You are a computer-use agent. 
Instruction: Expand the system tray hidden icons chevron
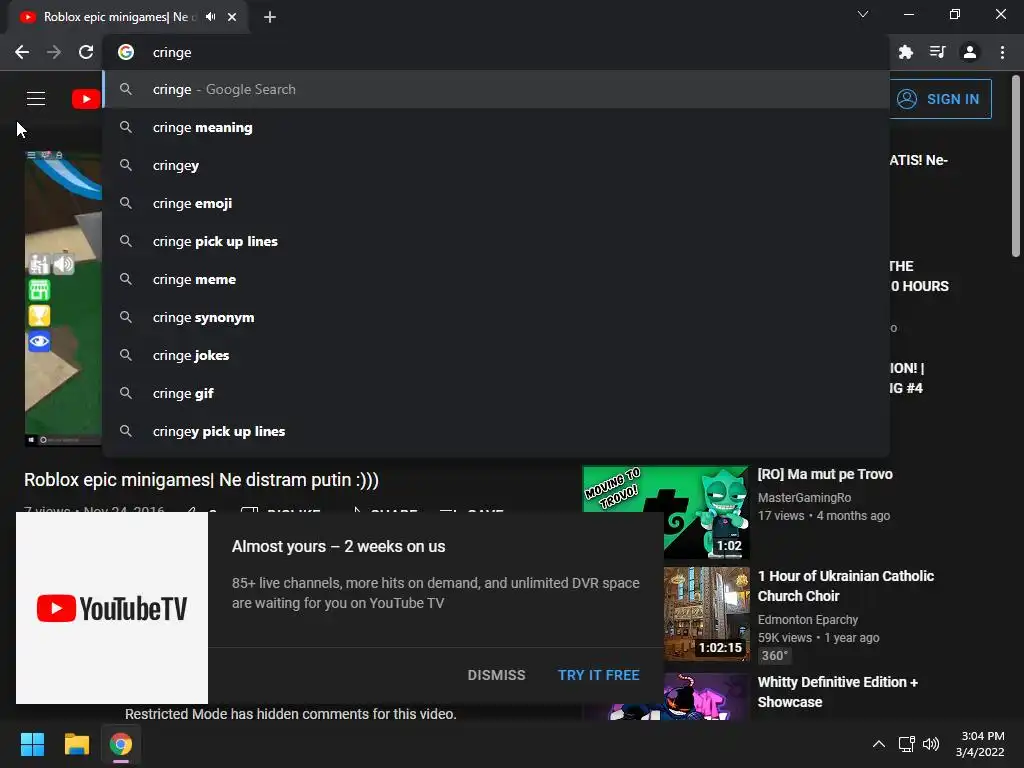tap(879, 744)
